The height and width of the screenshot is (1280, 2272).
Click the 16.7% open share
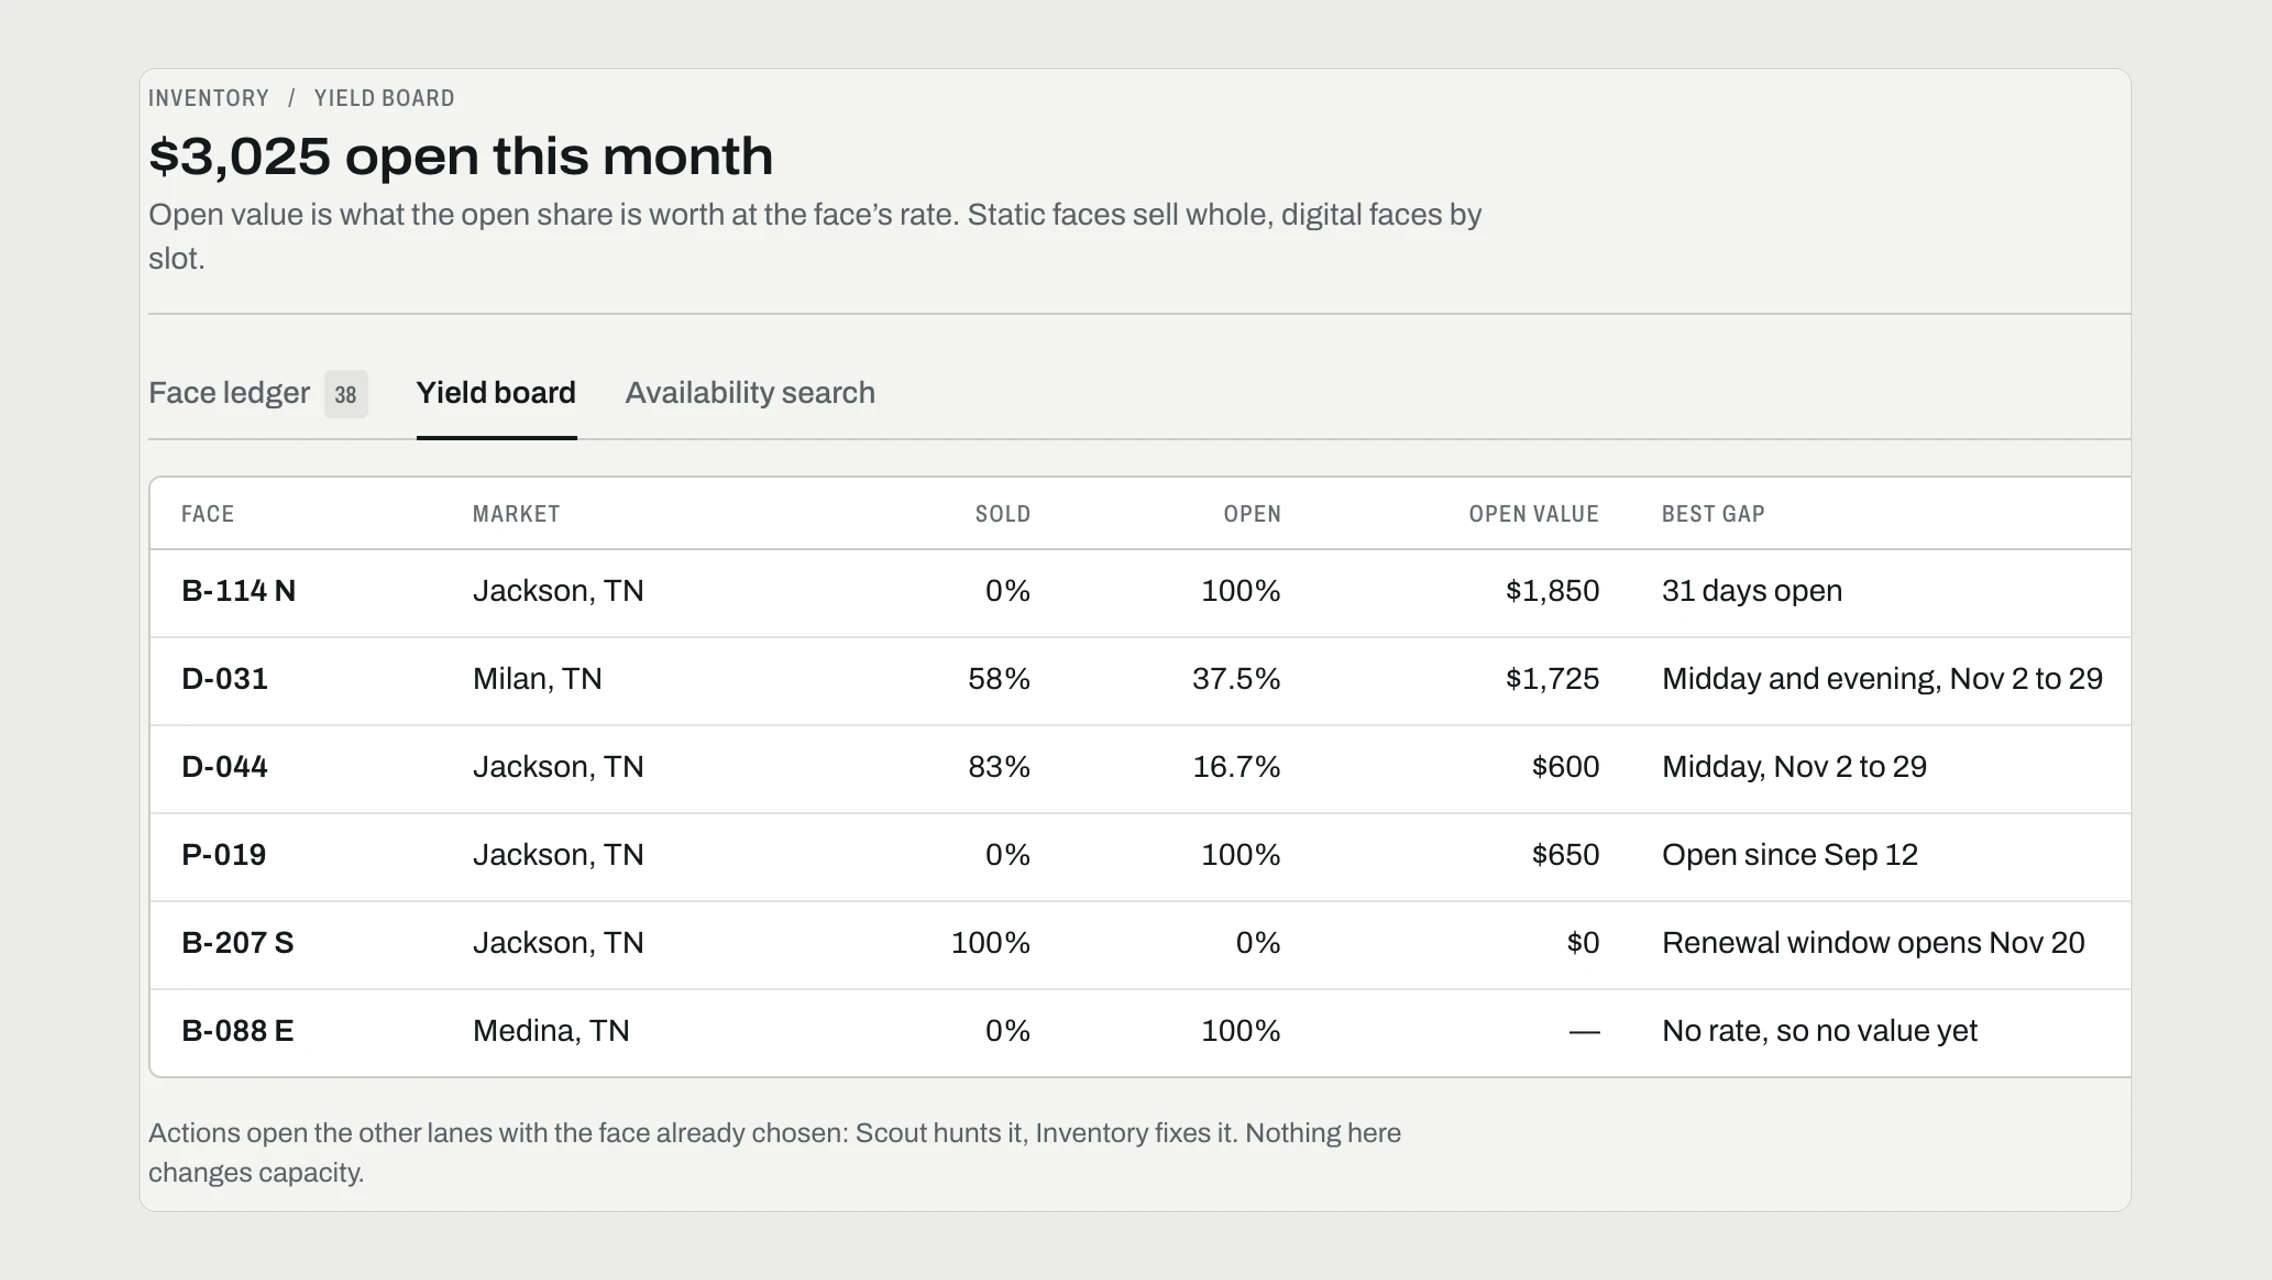click(x=1236, y=767)
